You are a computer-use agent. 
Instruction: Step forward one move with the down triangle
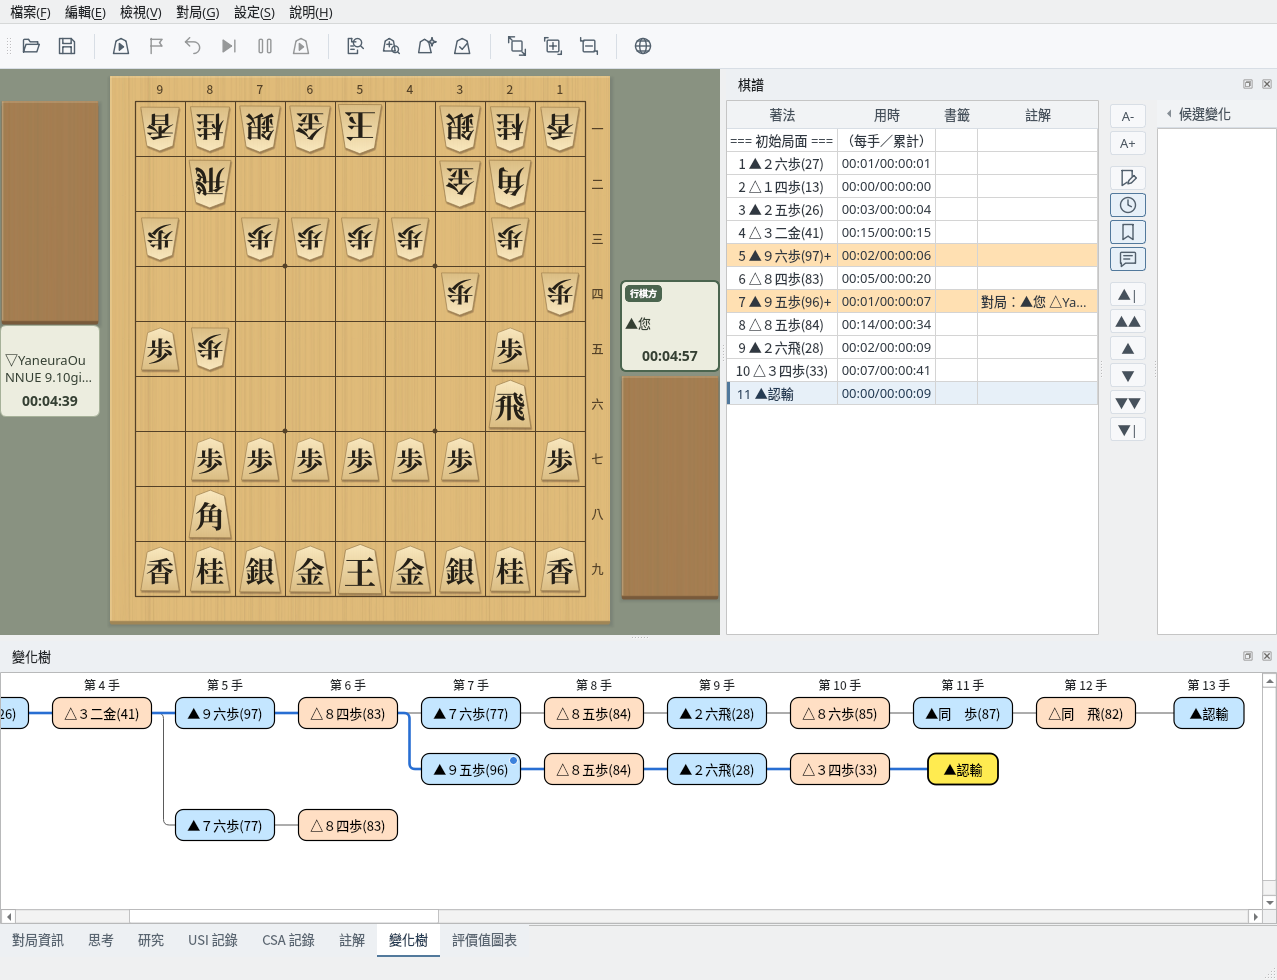pos(1128,376)
